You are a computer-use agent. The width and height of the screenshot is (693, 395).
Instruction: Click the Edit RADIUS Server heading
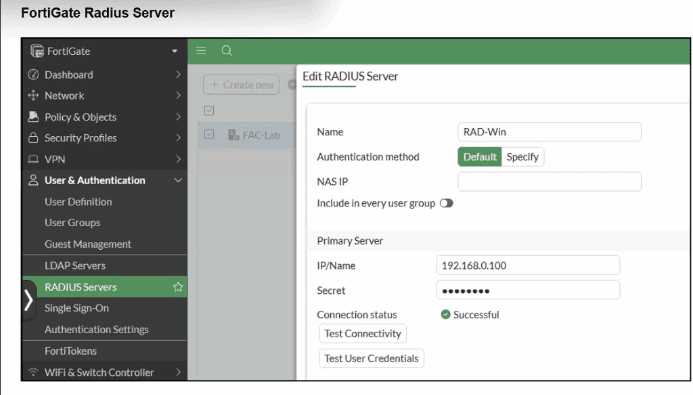(x=350, y=76)
